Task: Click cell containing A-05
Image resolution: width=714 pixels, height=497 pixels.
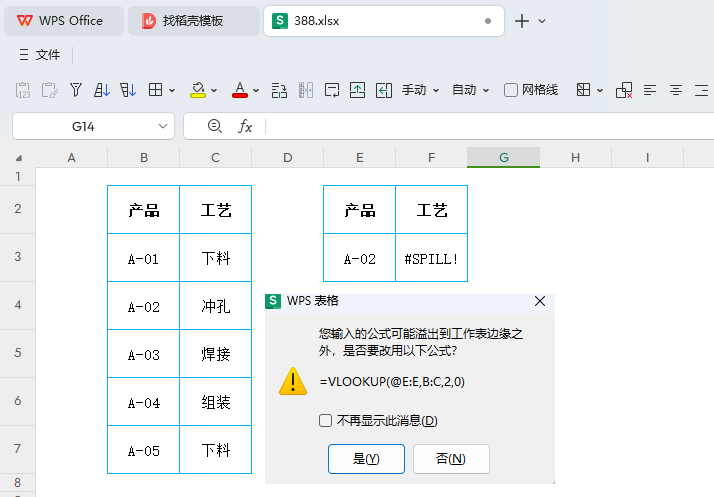Action: (x=143, y=450)
